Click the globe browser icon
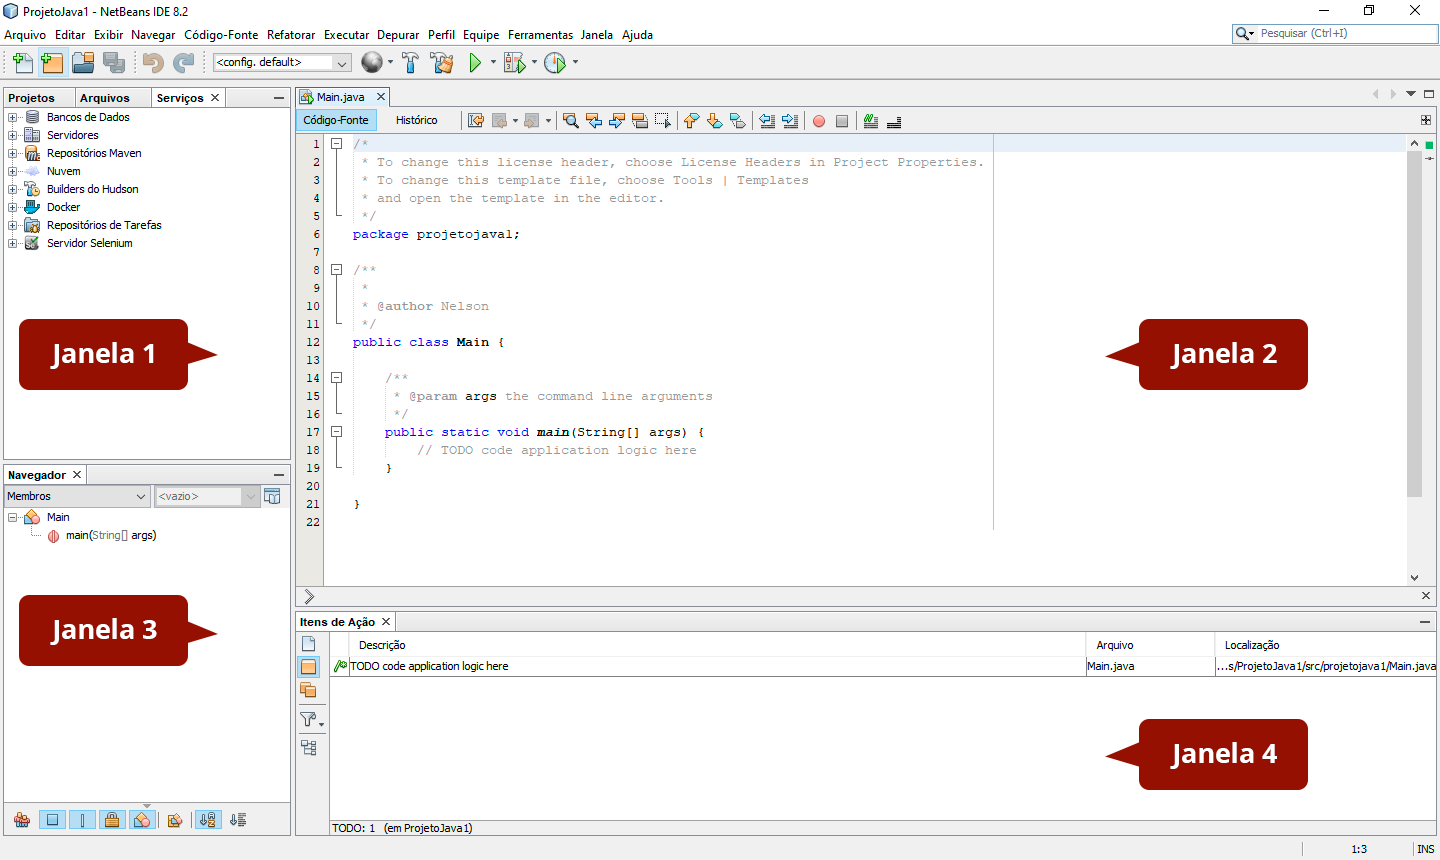The width and height of the screenshot is (1440, 860). pyautogui.click(x=372, y=63)
